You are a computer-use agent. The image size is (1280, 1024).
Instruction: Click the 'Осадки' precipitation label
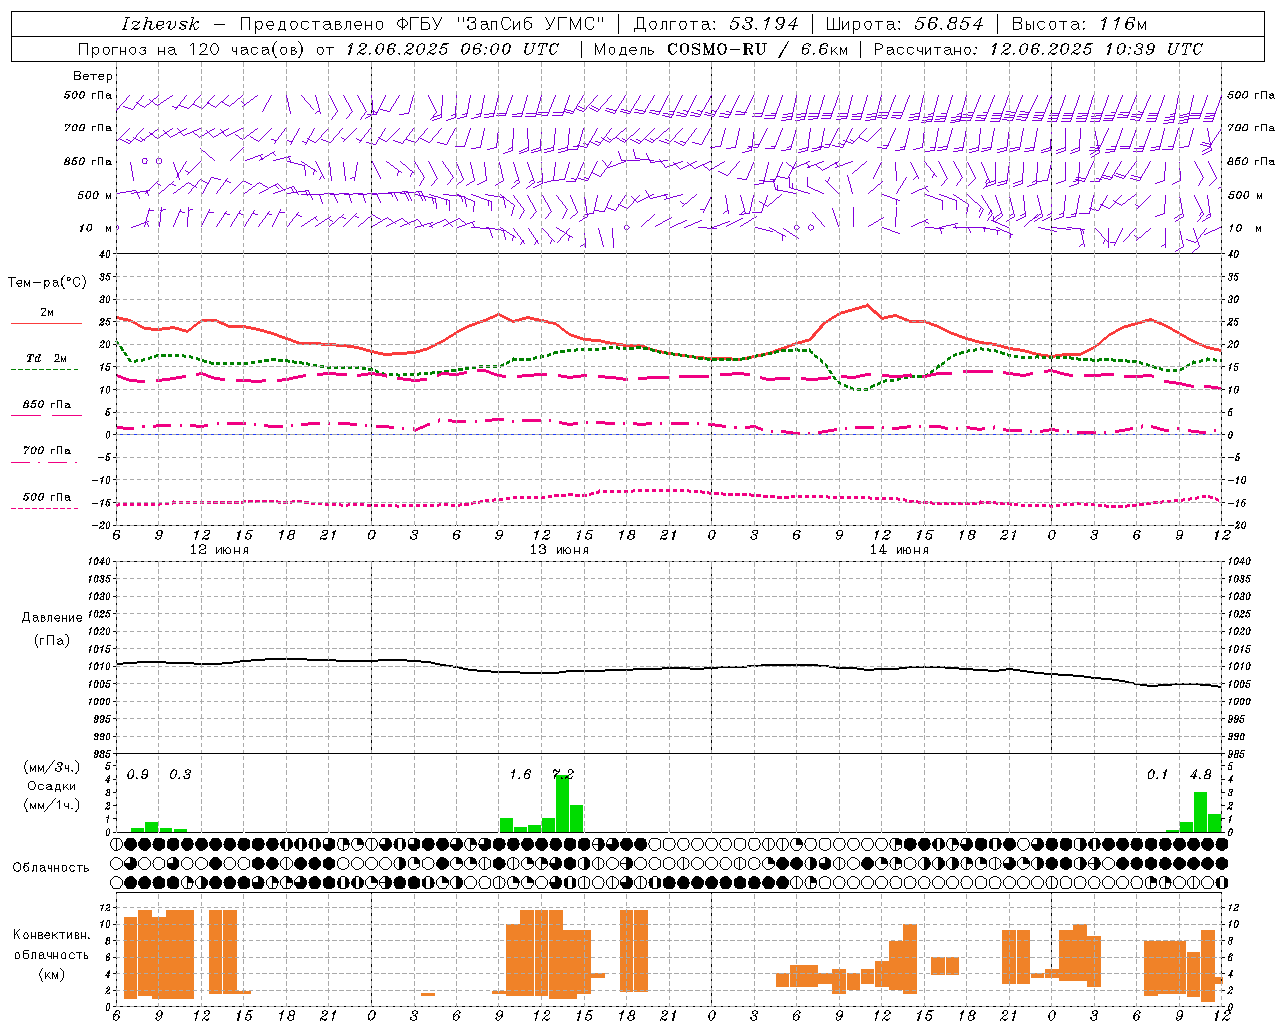52,786
